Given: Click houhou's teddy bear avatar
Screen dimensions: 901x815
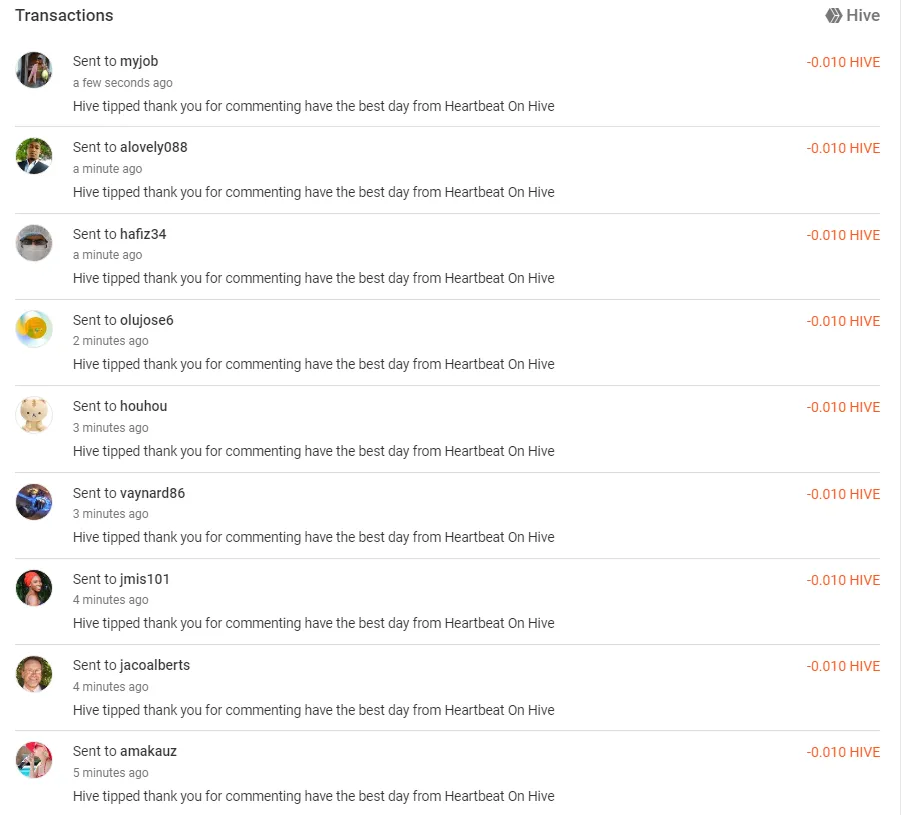Looking at the screenshot, I should coord(34,415).
